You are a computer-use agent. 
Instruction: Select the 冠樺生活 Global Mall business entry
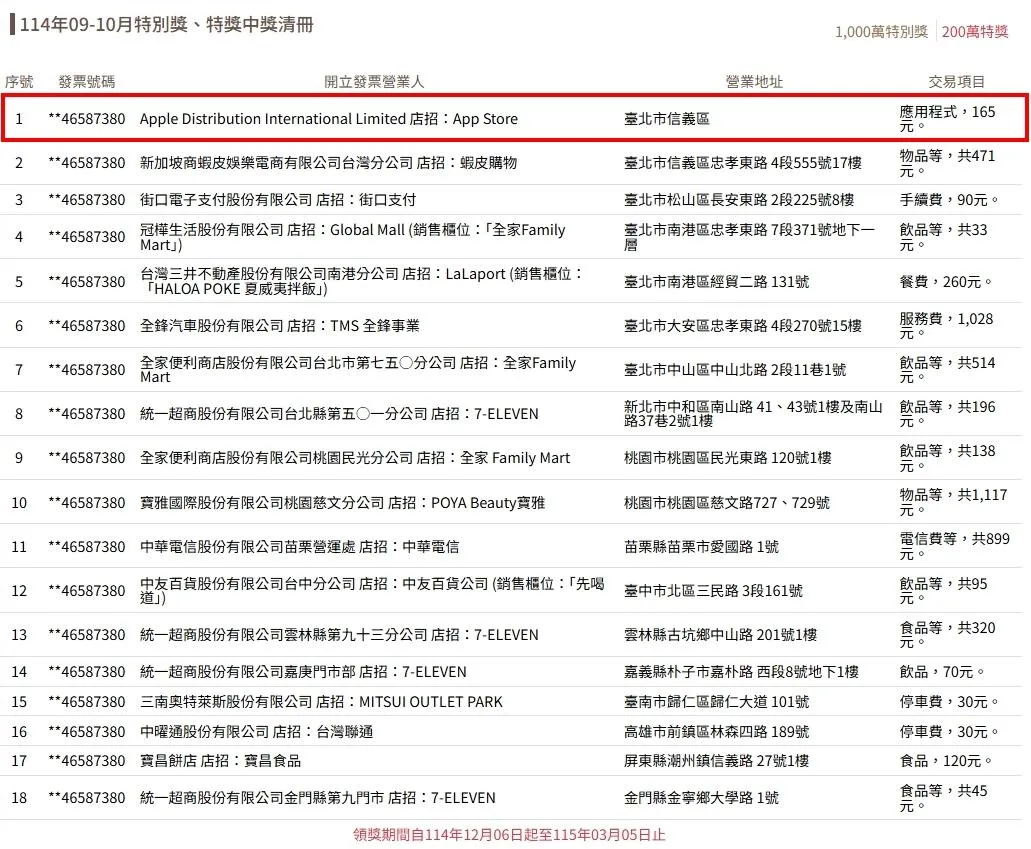point(352,237)
